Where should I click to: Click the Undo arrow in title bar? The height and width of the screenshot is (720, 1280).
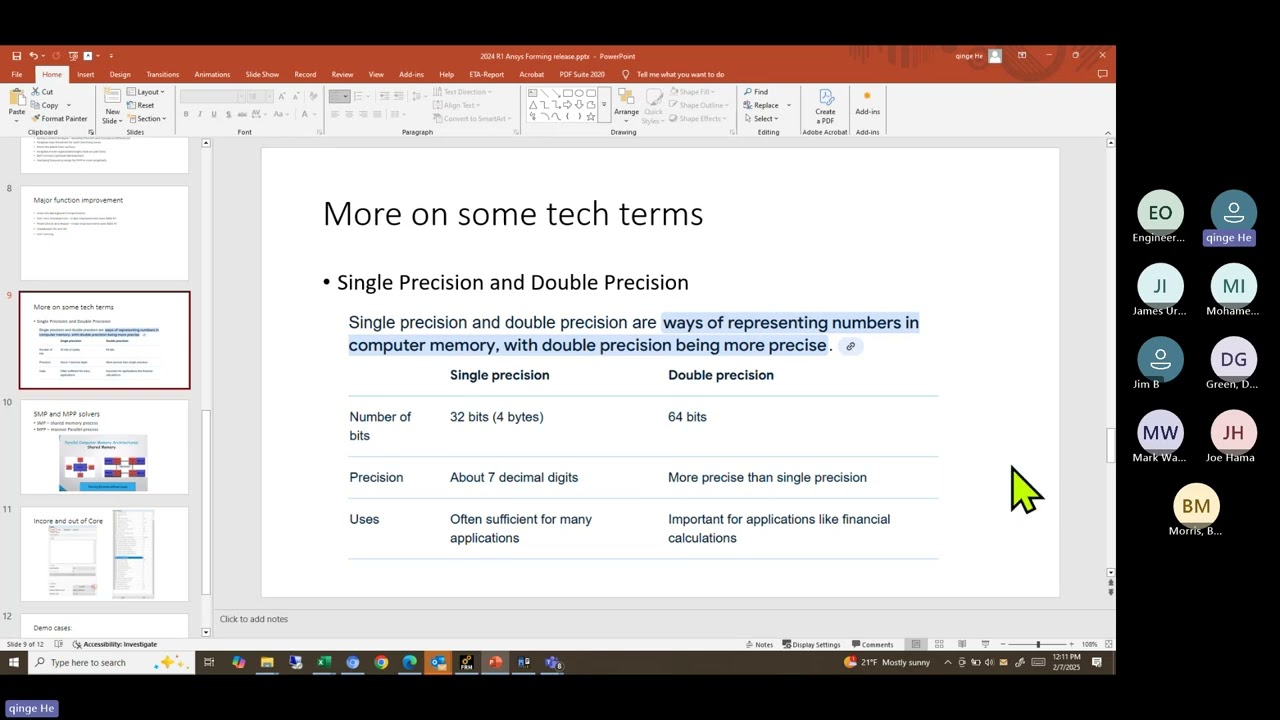pos(33,56)
